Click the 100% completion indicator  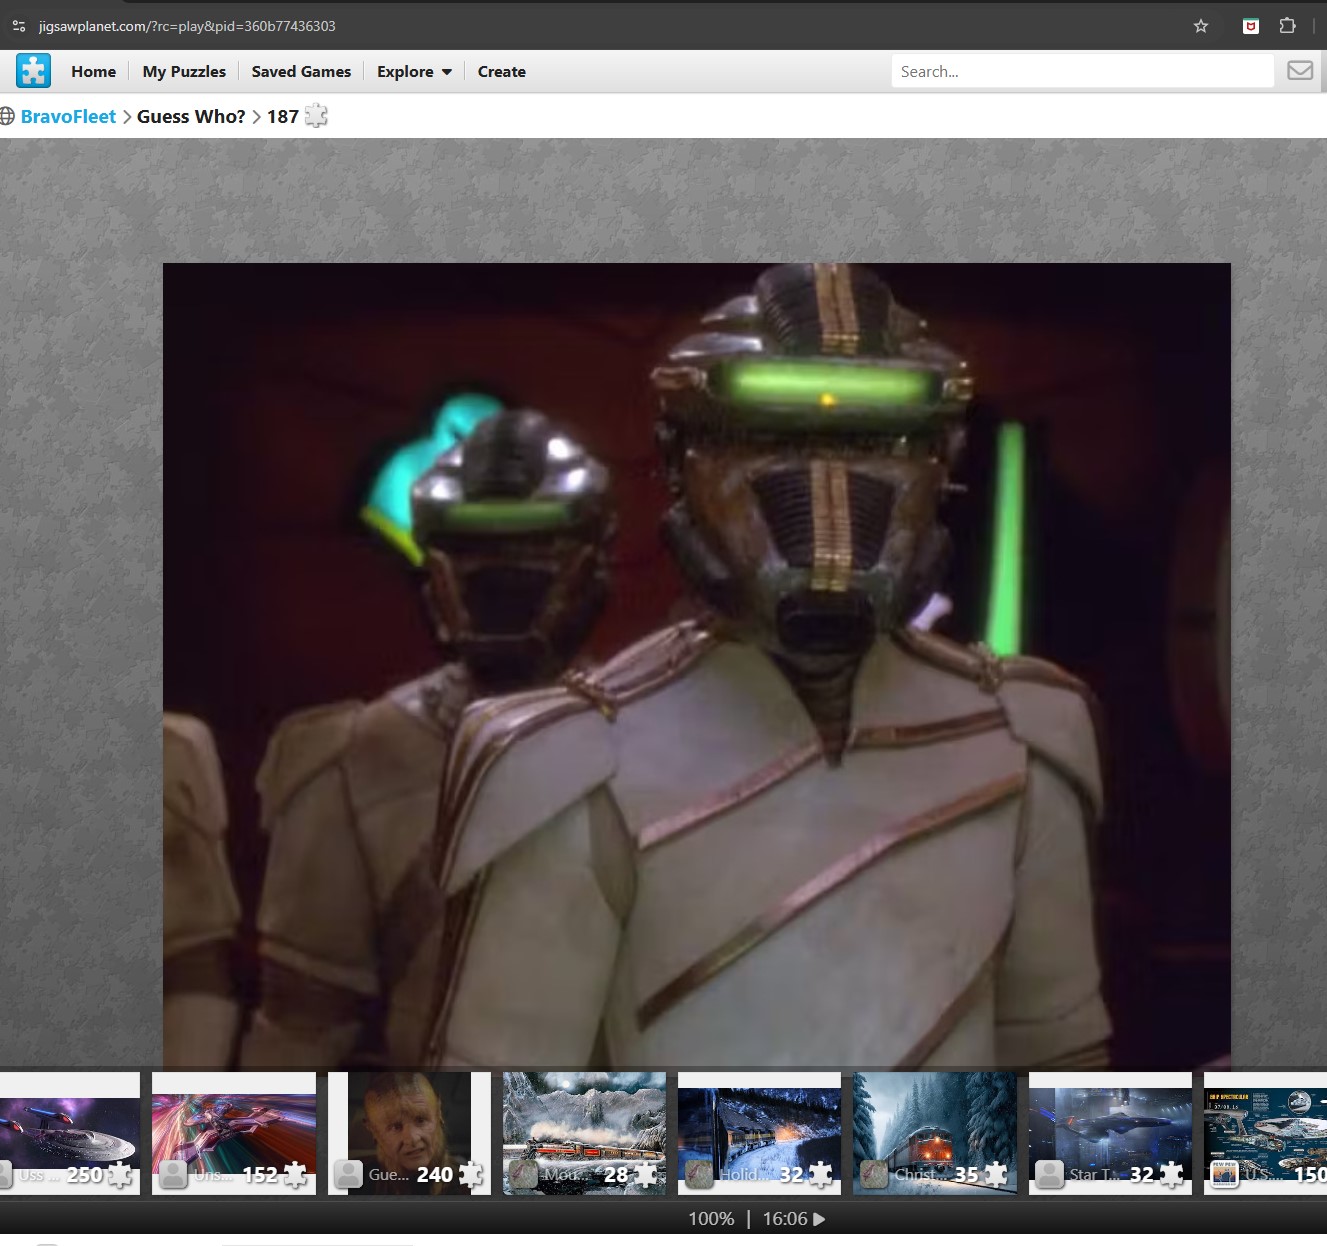(x=711, y=1219)
